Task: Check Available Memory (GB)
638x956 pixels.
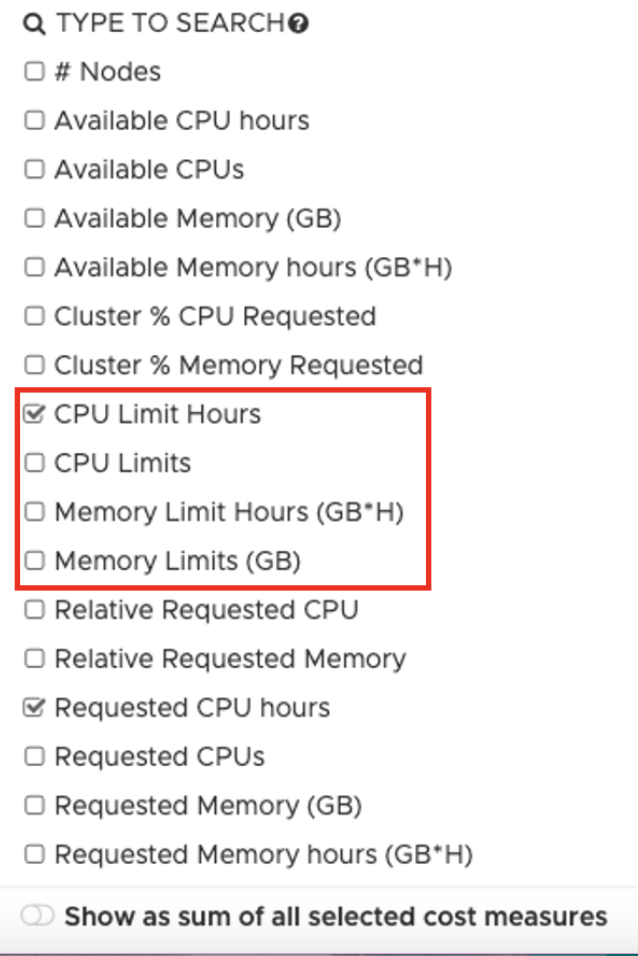Action: (34, 218)
